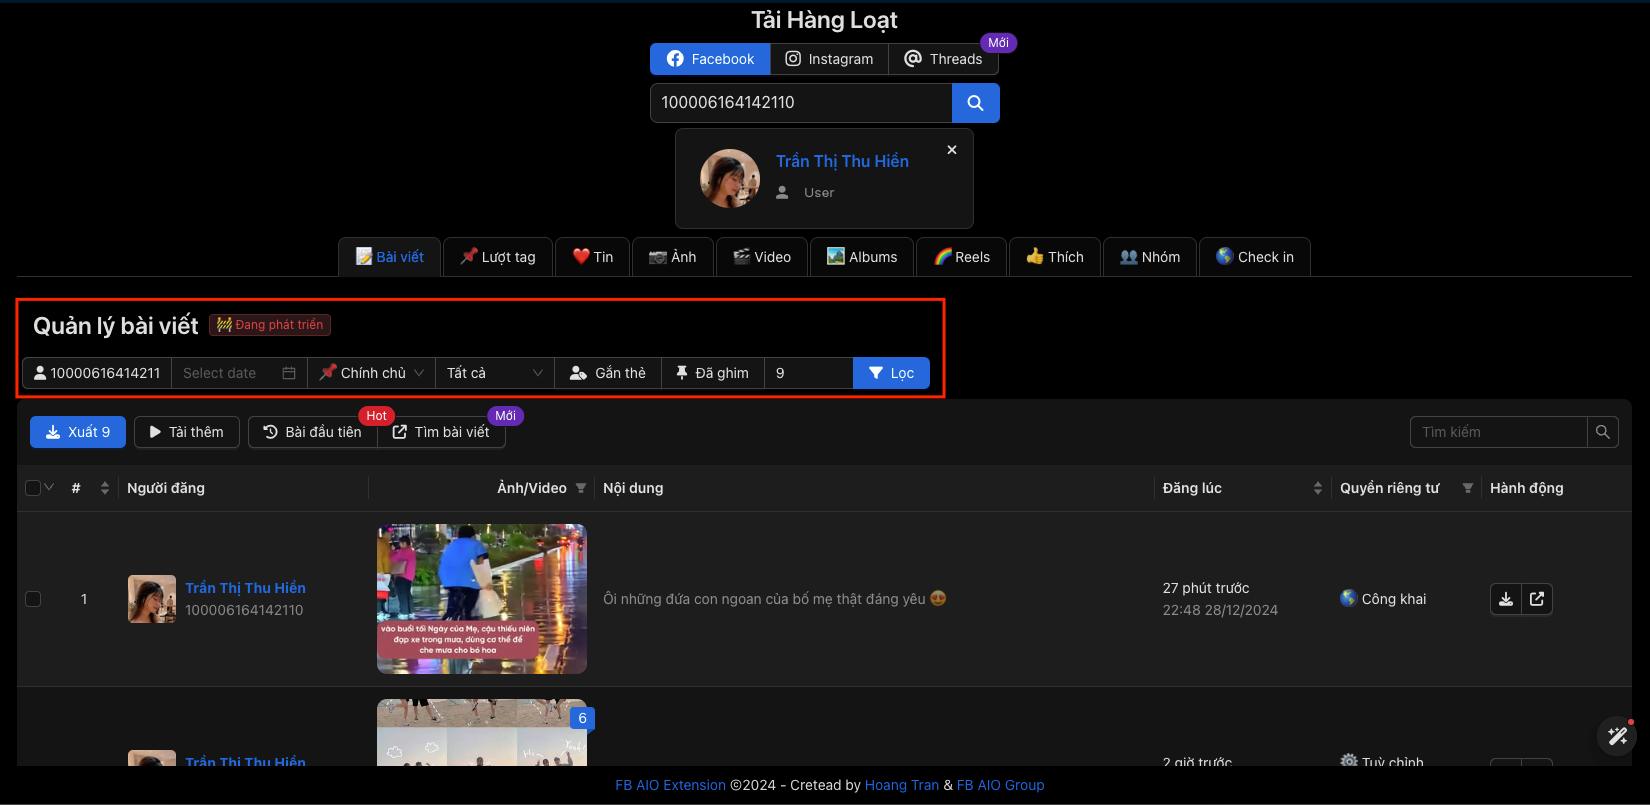Click the Lọc filter button
Image resolution: width=1650 pixels, height=805 pixels.
891,373
